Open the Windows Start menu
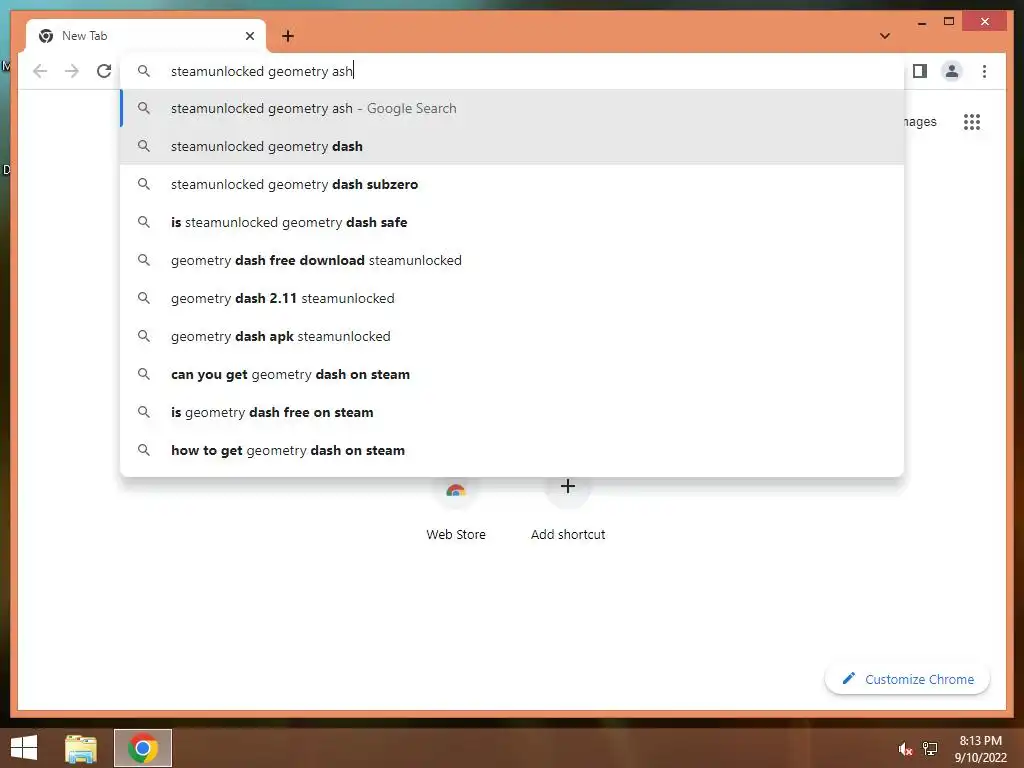This screenshot has height=768, width=1024. (24, 748)
